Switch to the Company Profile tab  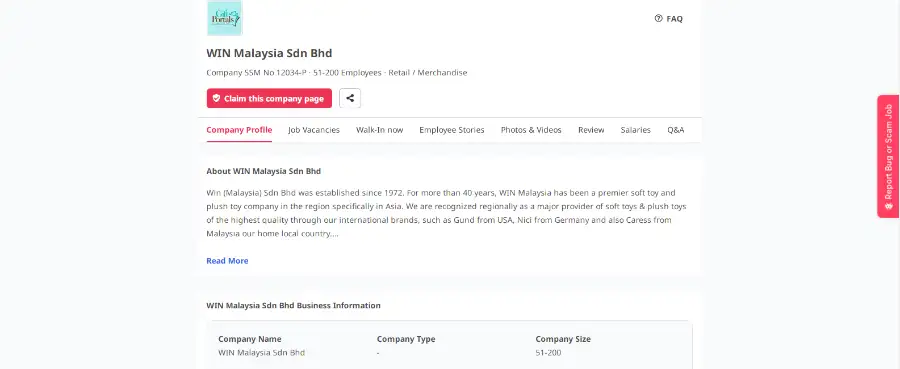tap(239, 130)
